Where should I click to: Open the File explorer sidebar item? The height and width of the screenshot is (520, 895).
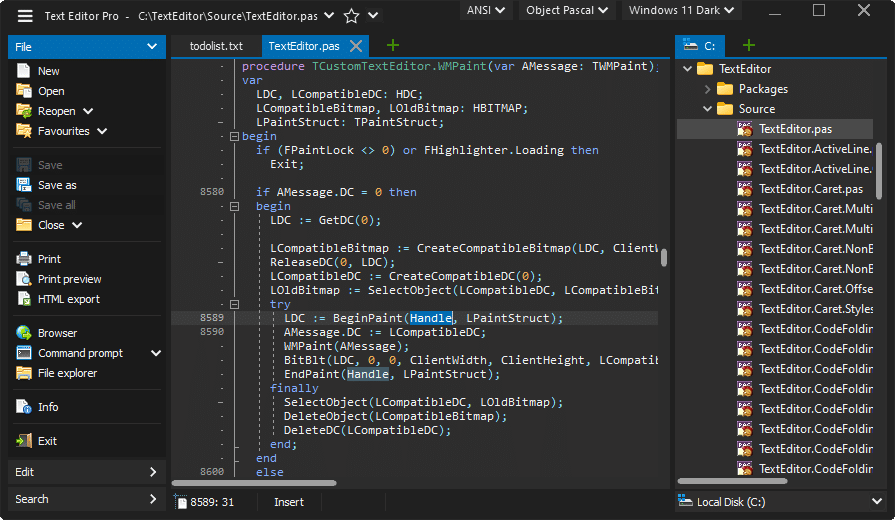(x=67, y=373)
